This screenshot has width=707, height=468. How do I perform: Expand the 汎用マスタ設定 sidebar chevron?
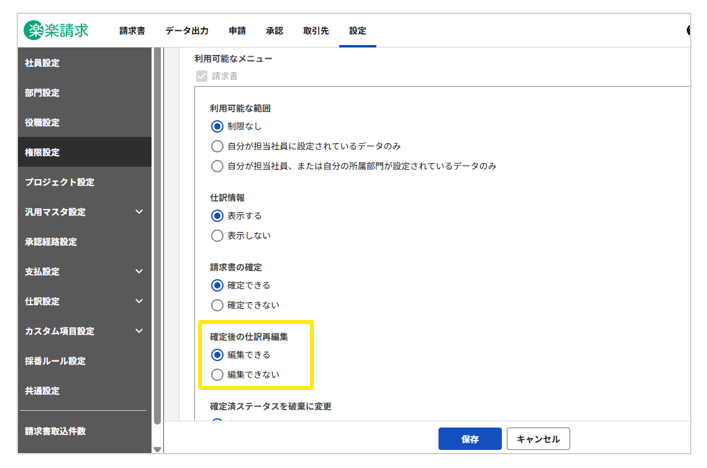click(x=139, y=212)
